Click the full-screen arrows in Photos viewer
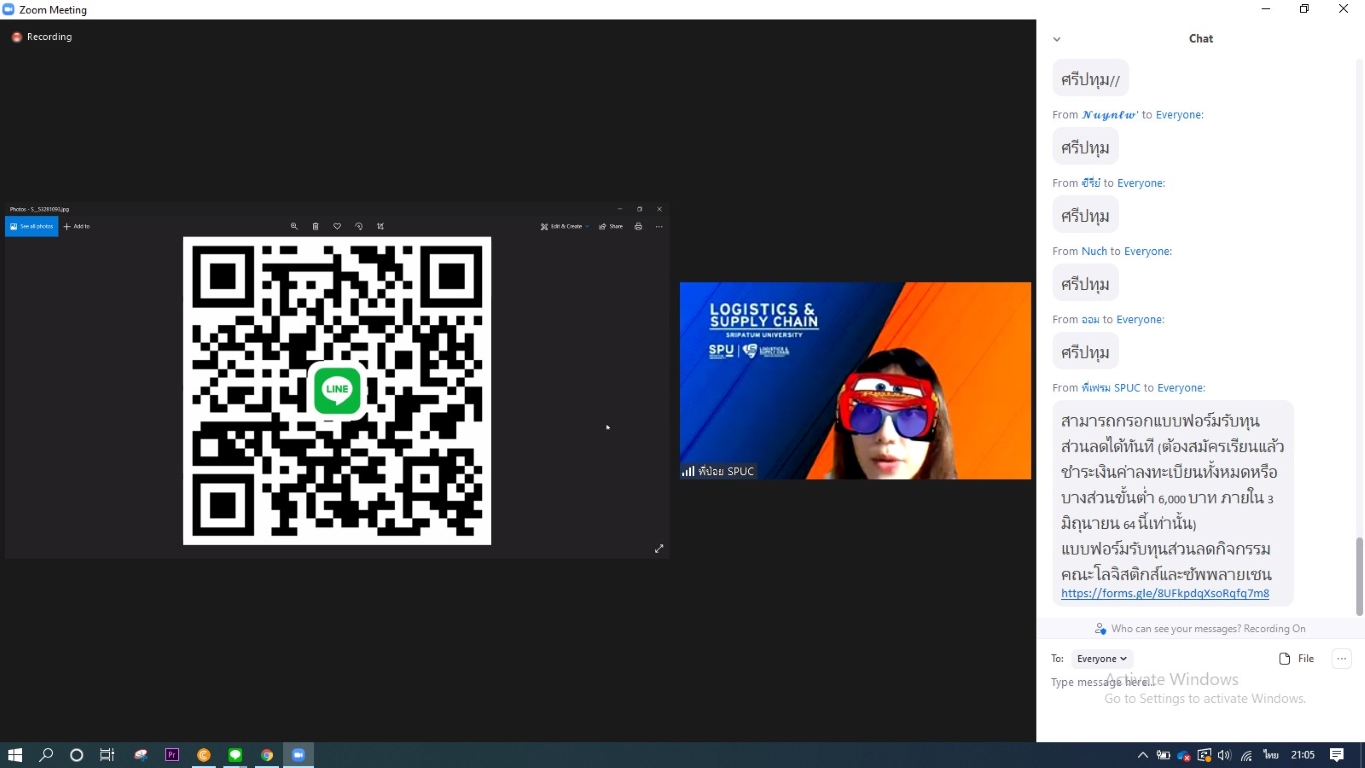Viewport: 1365px width, 768px height. (x=659, y=548)
